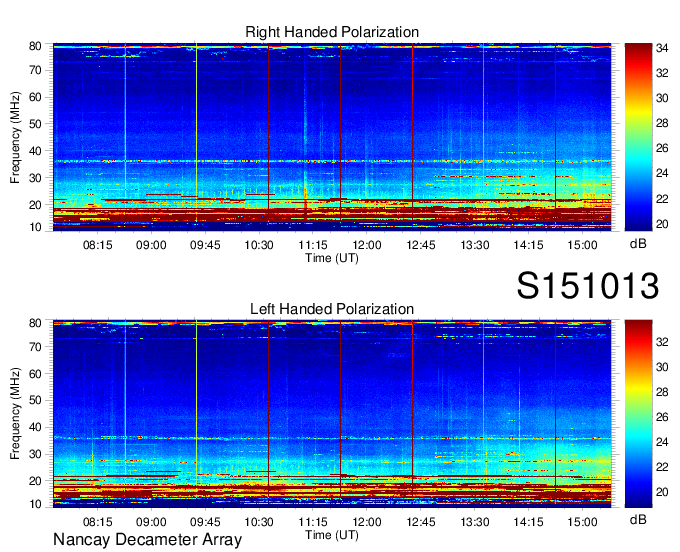Image resolution: width=680 pixels, height=552 pixels.
Task: Click the 09:00 tick label on top plot
Action: [x=151, y=245]
